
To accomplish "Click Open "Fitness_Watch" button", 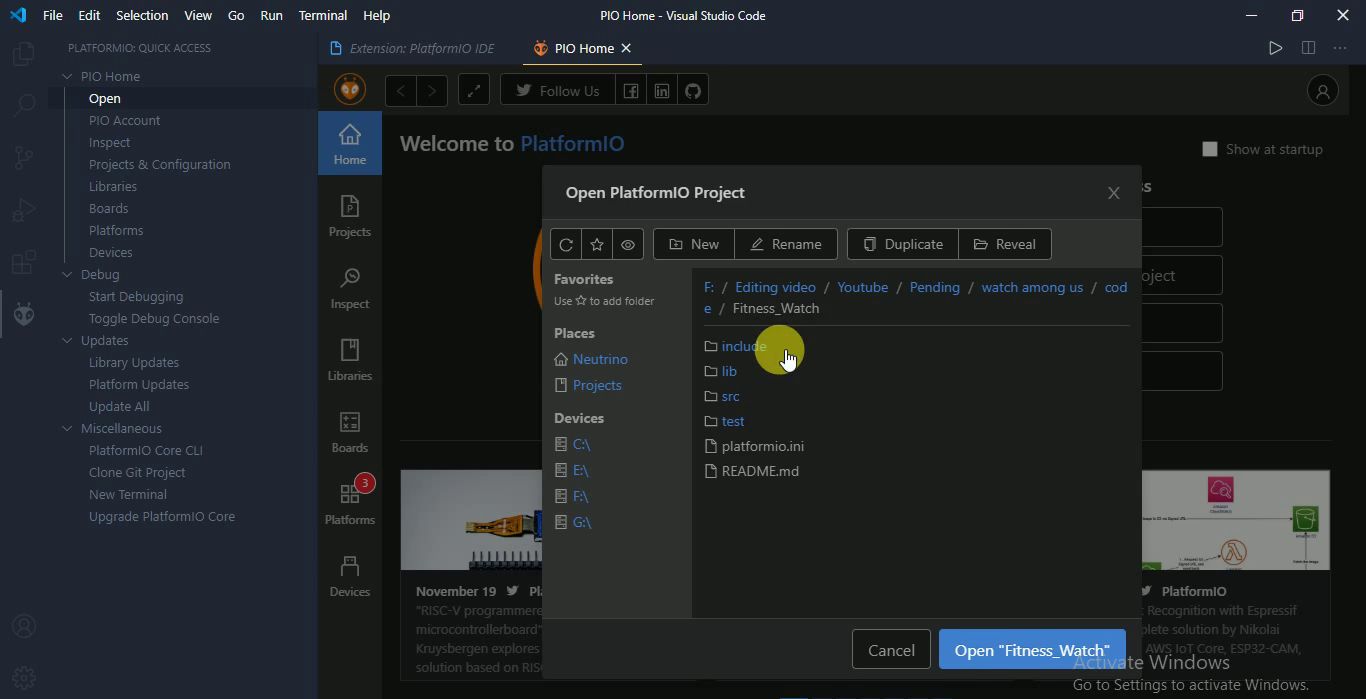I will click(1032, 650).
